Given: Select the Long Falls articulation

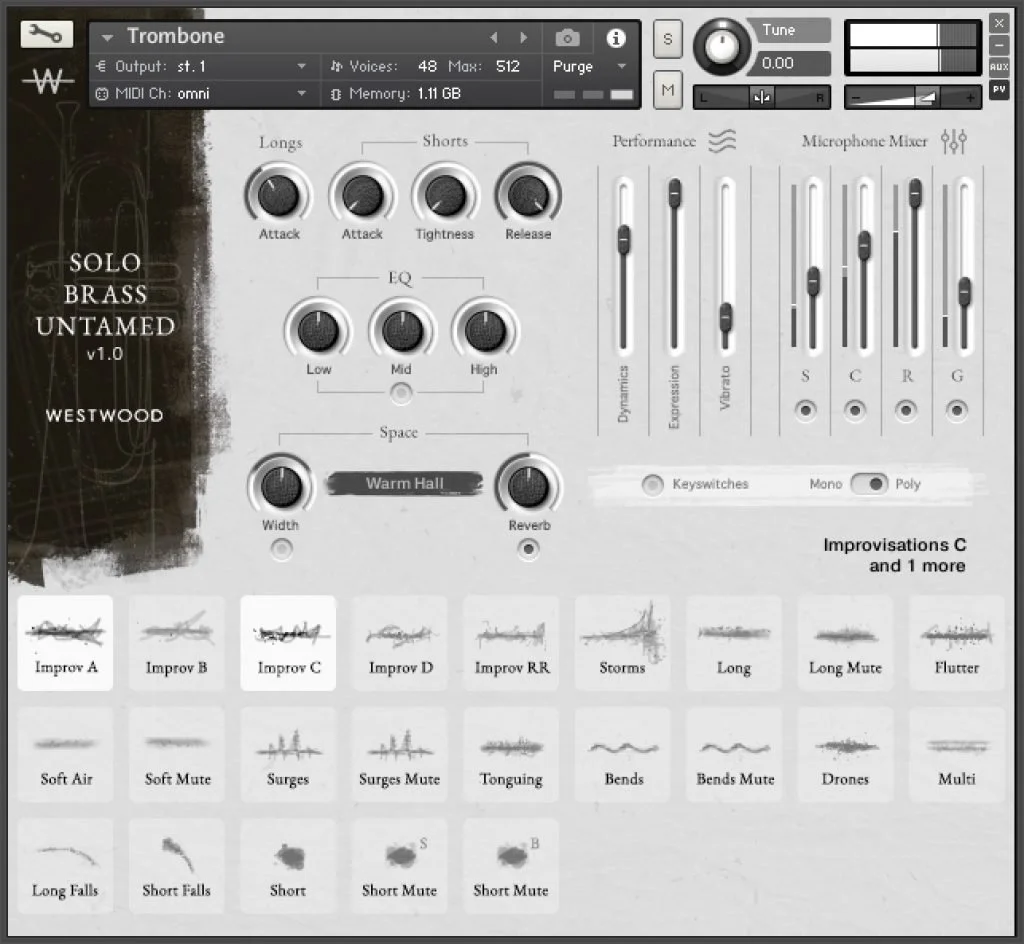Looking at the screenshot, I should point(65,866).
